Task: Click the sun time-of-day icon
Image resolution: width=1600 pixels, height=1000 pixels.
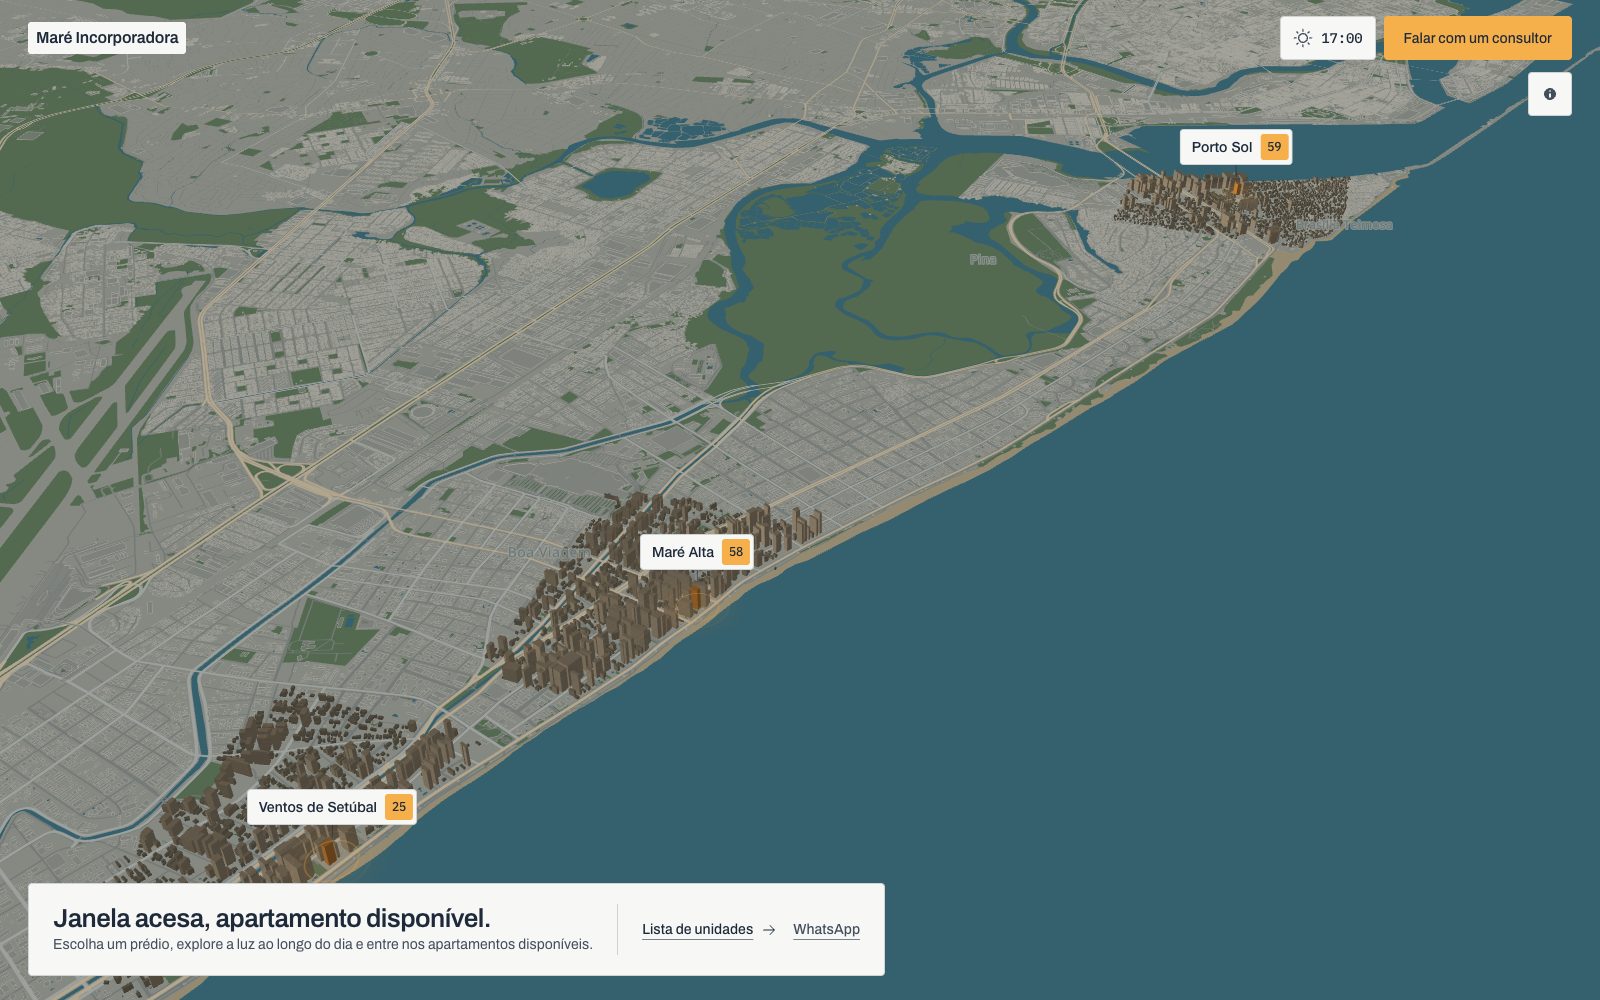Action: 1302,38
